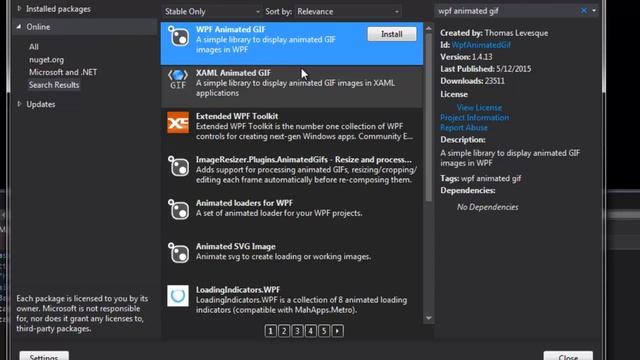Select the Animated SVG Image title
Image resolution: width=640 pixels, height=360 pixels.
[x=236, y=246]
